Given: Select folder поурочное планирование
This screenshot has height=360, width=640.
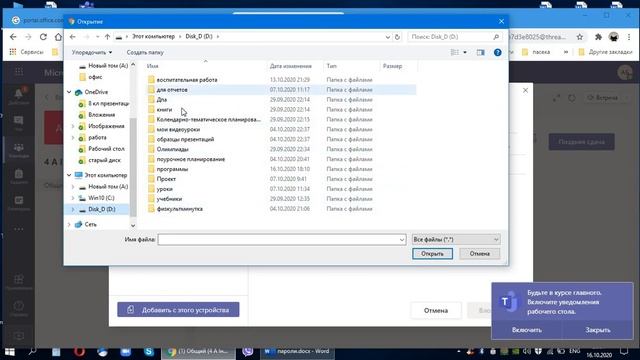Looking at the screenshot, I should pos(191,159).
